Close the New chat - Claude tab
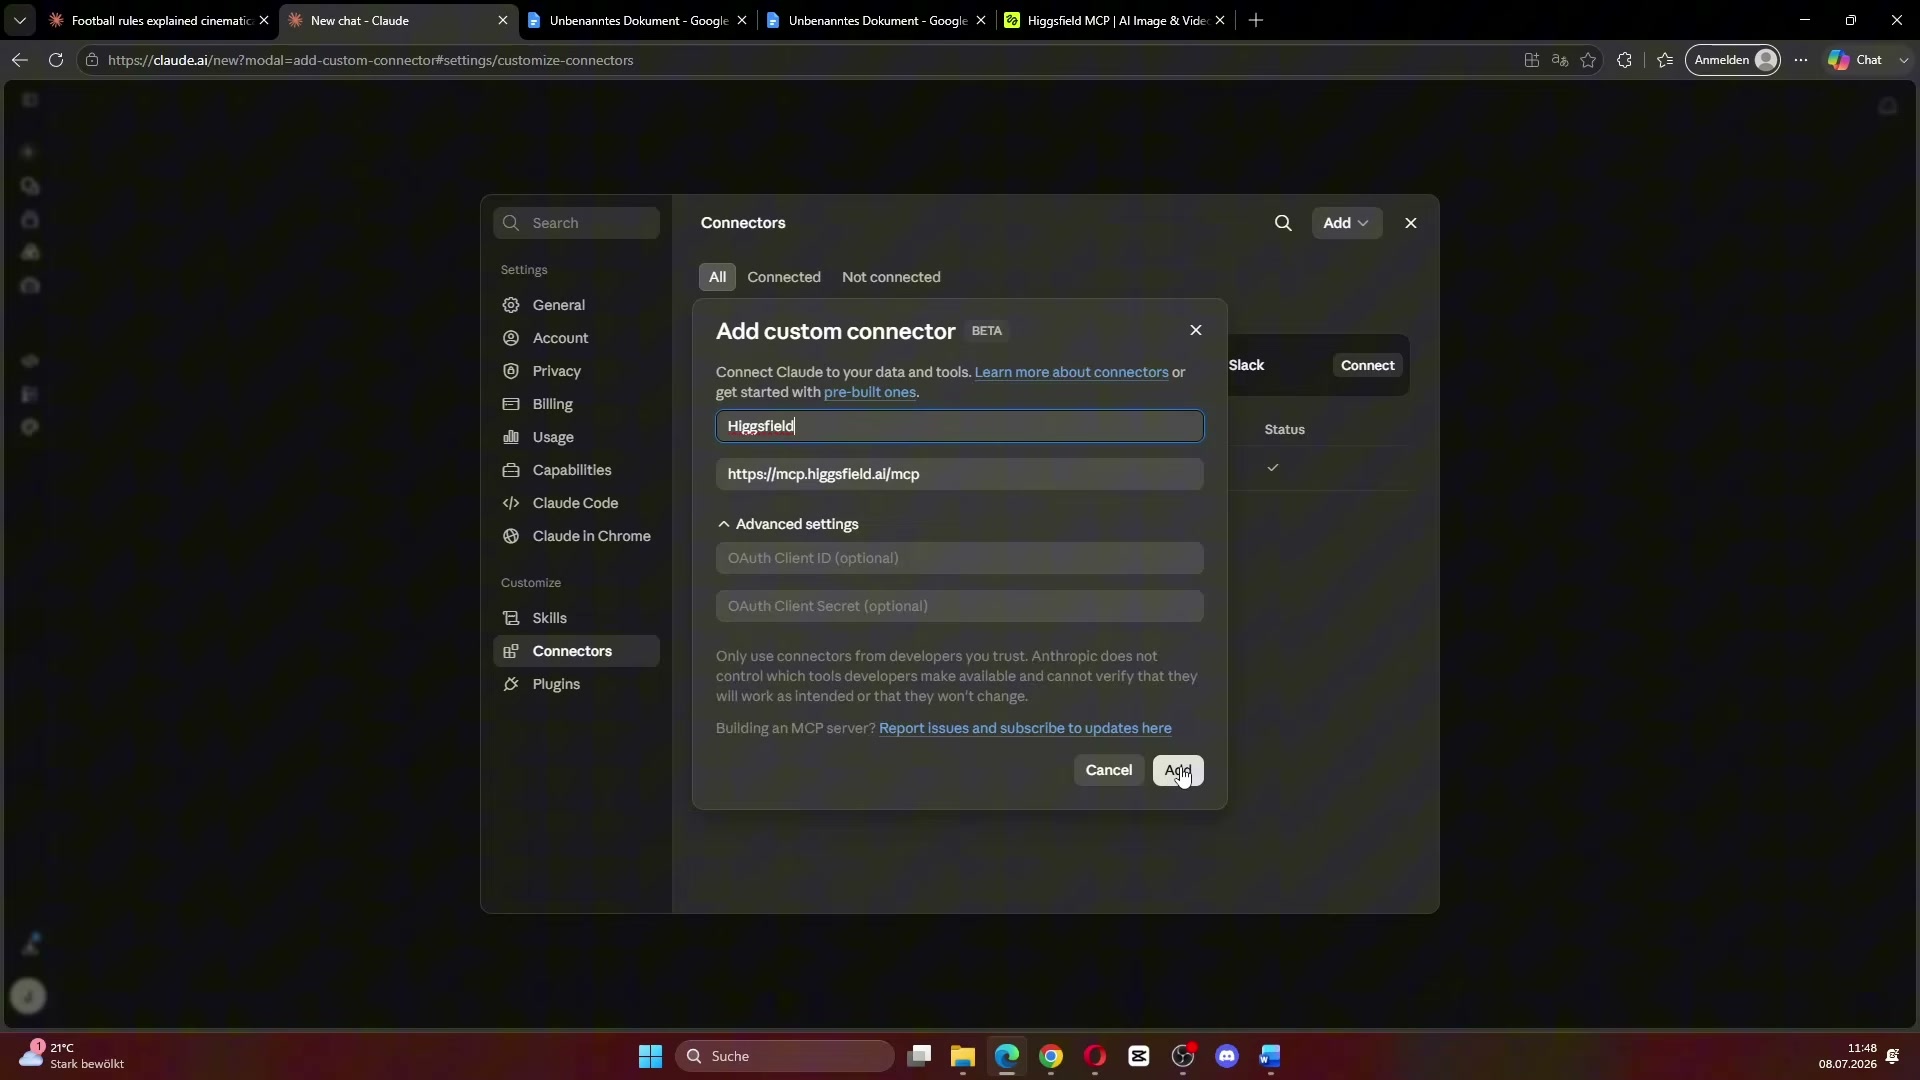The image size is (1920, 1080). [x=502, y=20]
